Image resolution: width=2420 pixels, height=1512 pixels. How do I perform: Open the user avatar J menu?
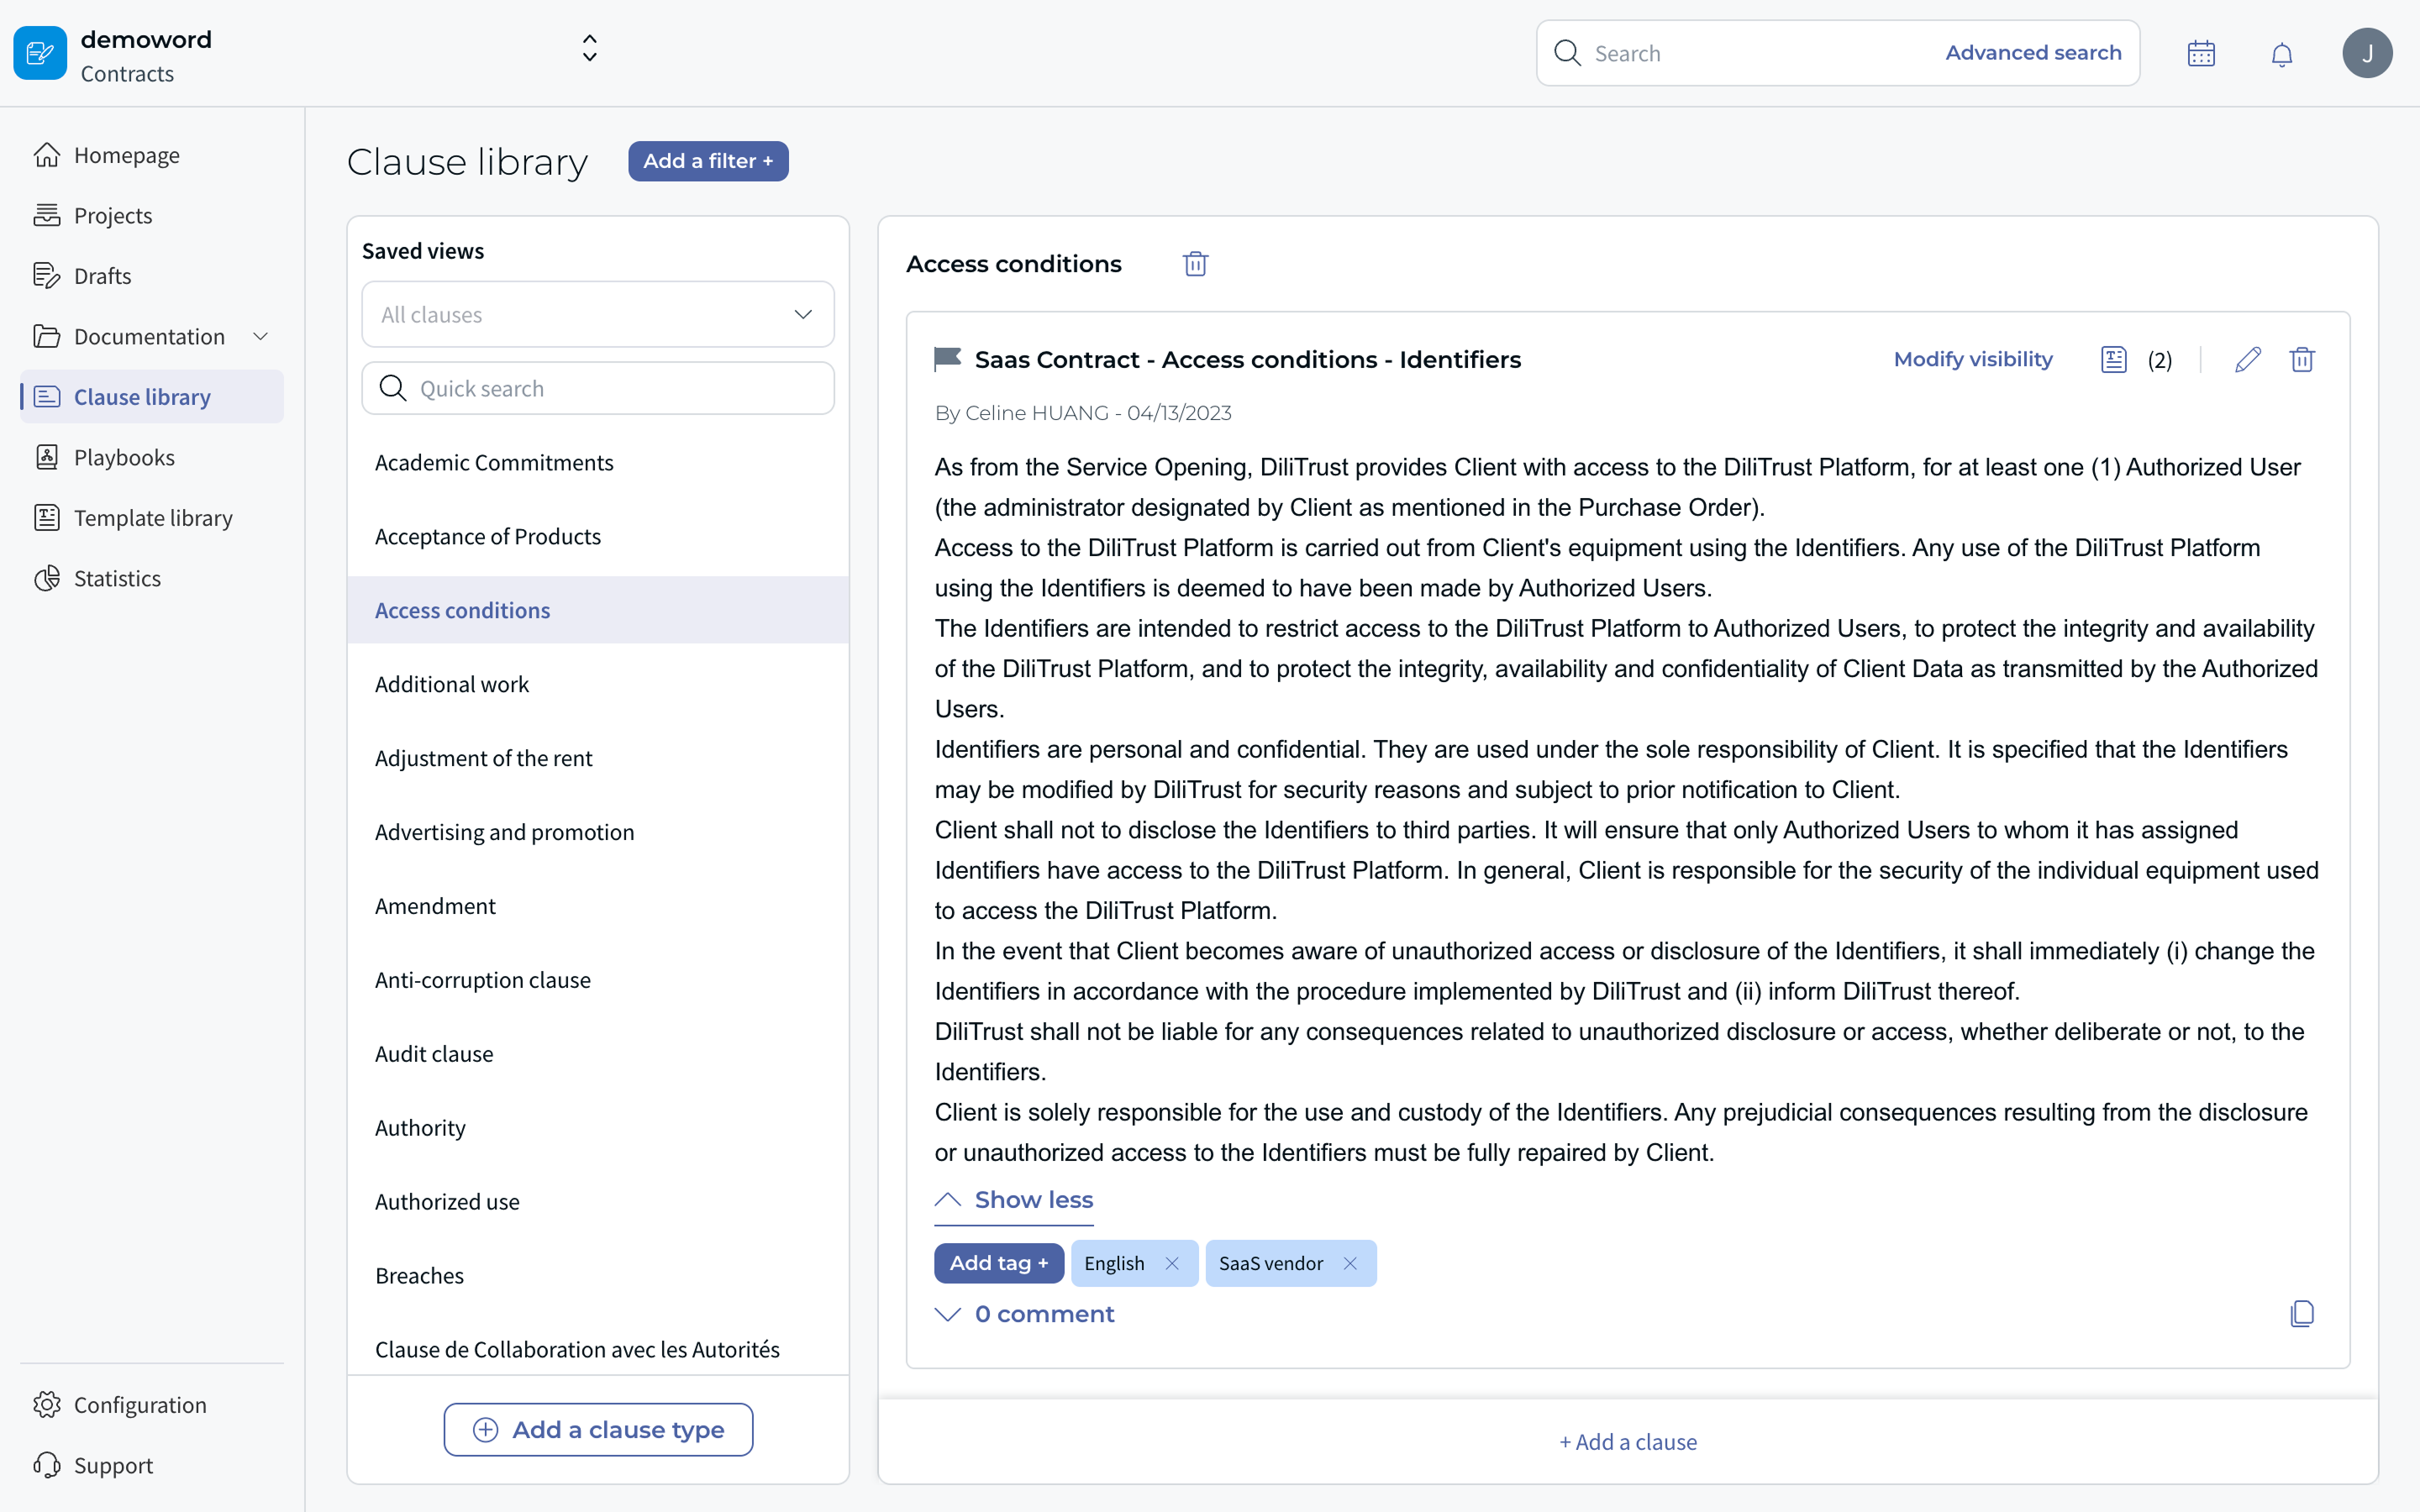(2366, 54)
